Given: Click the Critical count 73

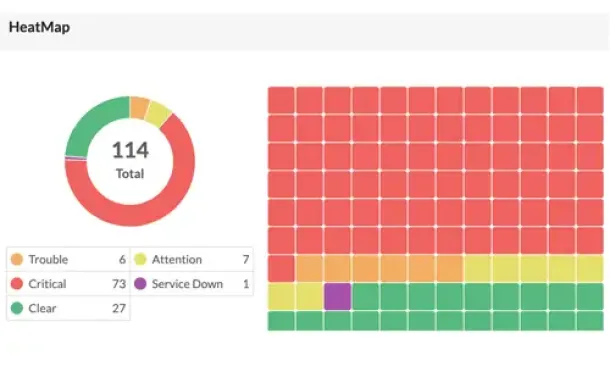Looking at the screenshot, I should [x=119, y=284].
